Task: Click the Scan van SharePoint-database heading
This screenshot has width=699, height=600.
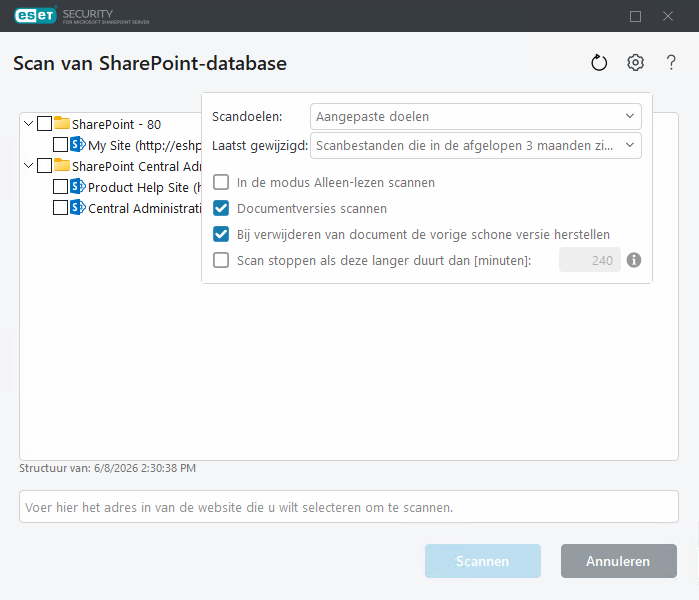Action: (x=150, y=63)
